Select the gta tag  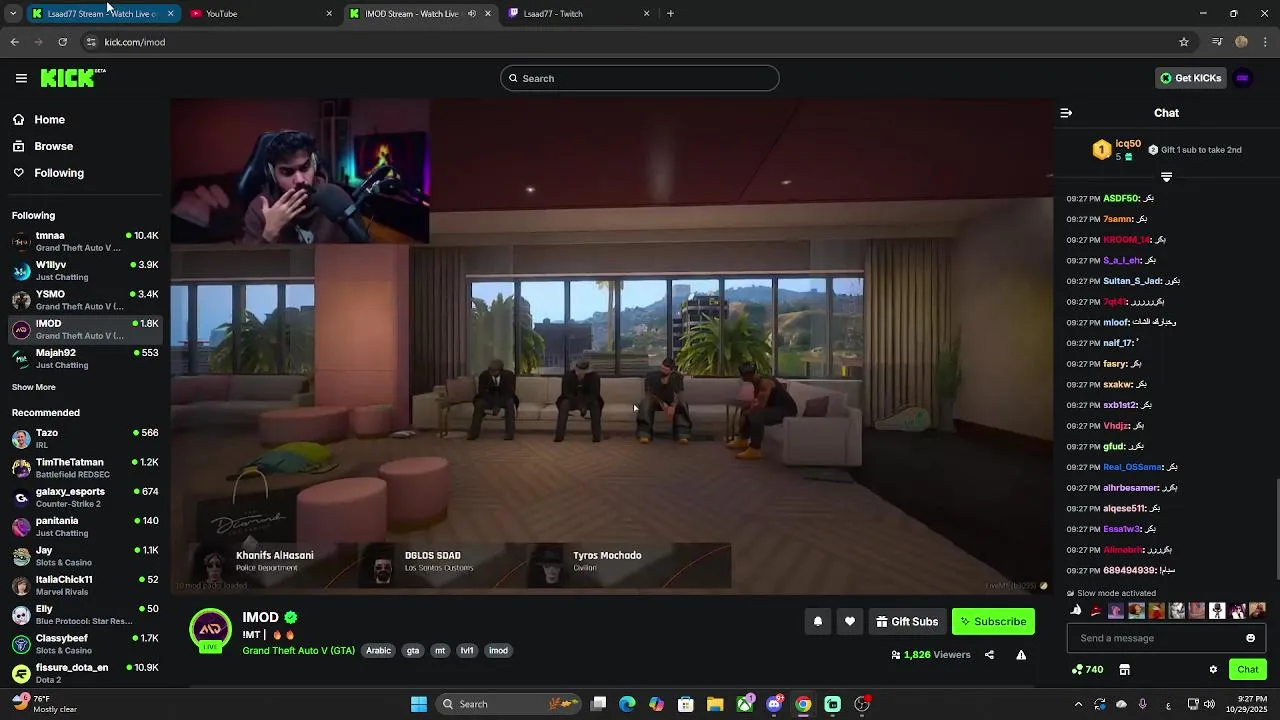[x=413, y=651]
